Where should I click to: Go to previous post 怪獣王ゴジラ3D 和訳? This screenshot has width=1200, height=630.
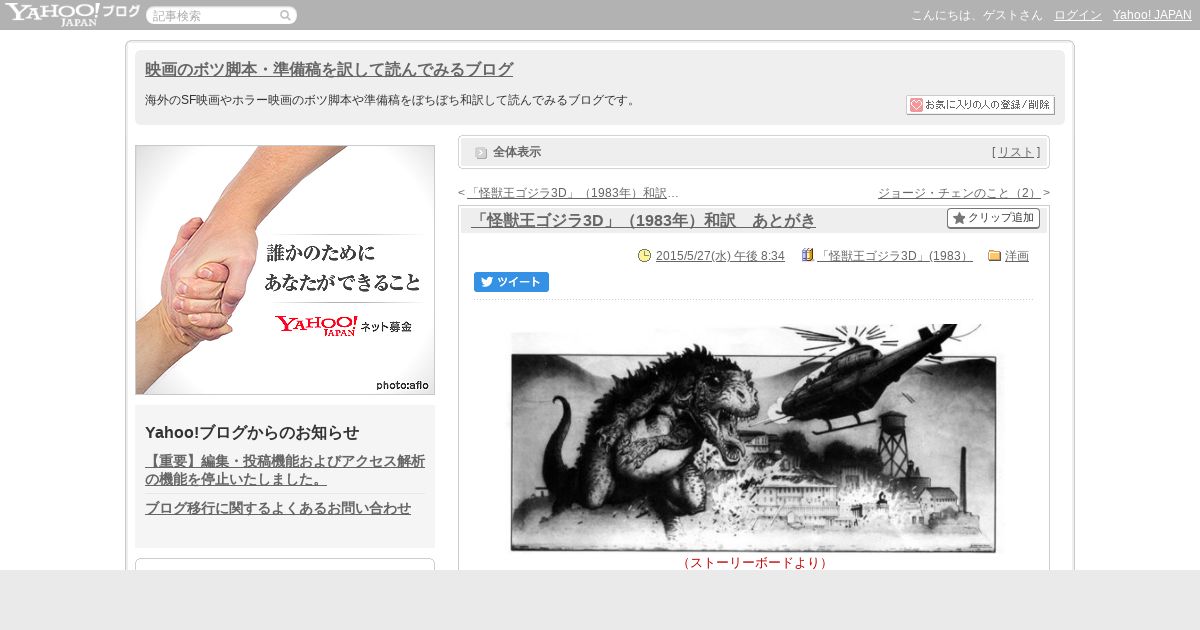pyautogui.click(x=573, y=193)
